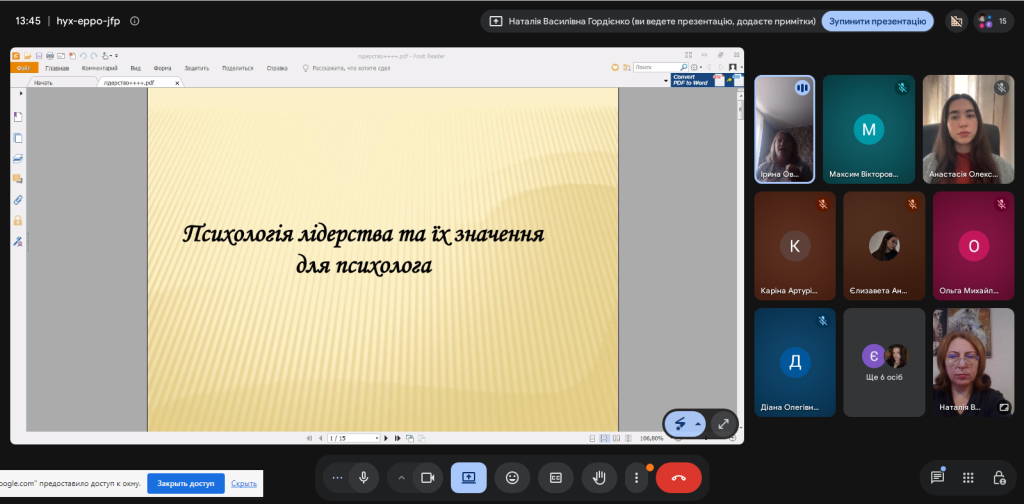
Task: Go to next page arrow in Foxit
Action: coord(386,438)
